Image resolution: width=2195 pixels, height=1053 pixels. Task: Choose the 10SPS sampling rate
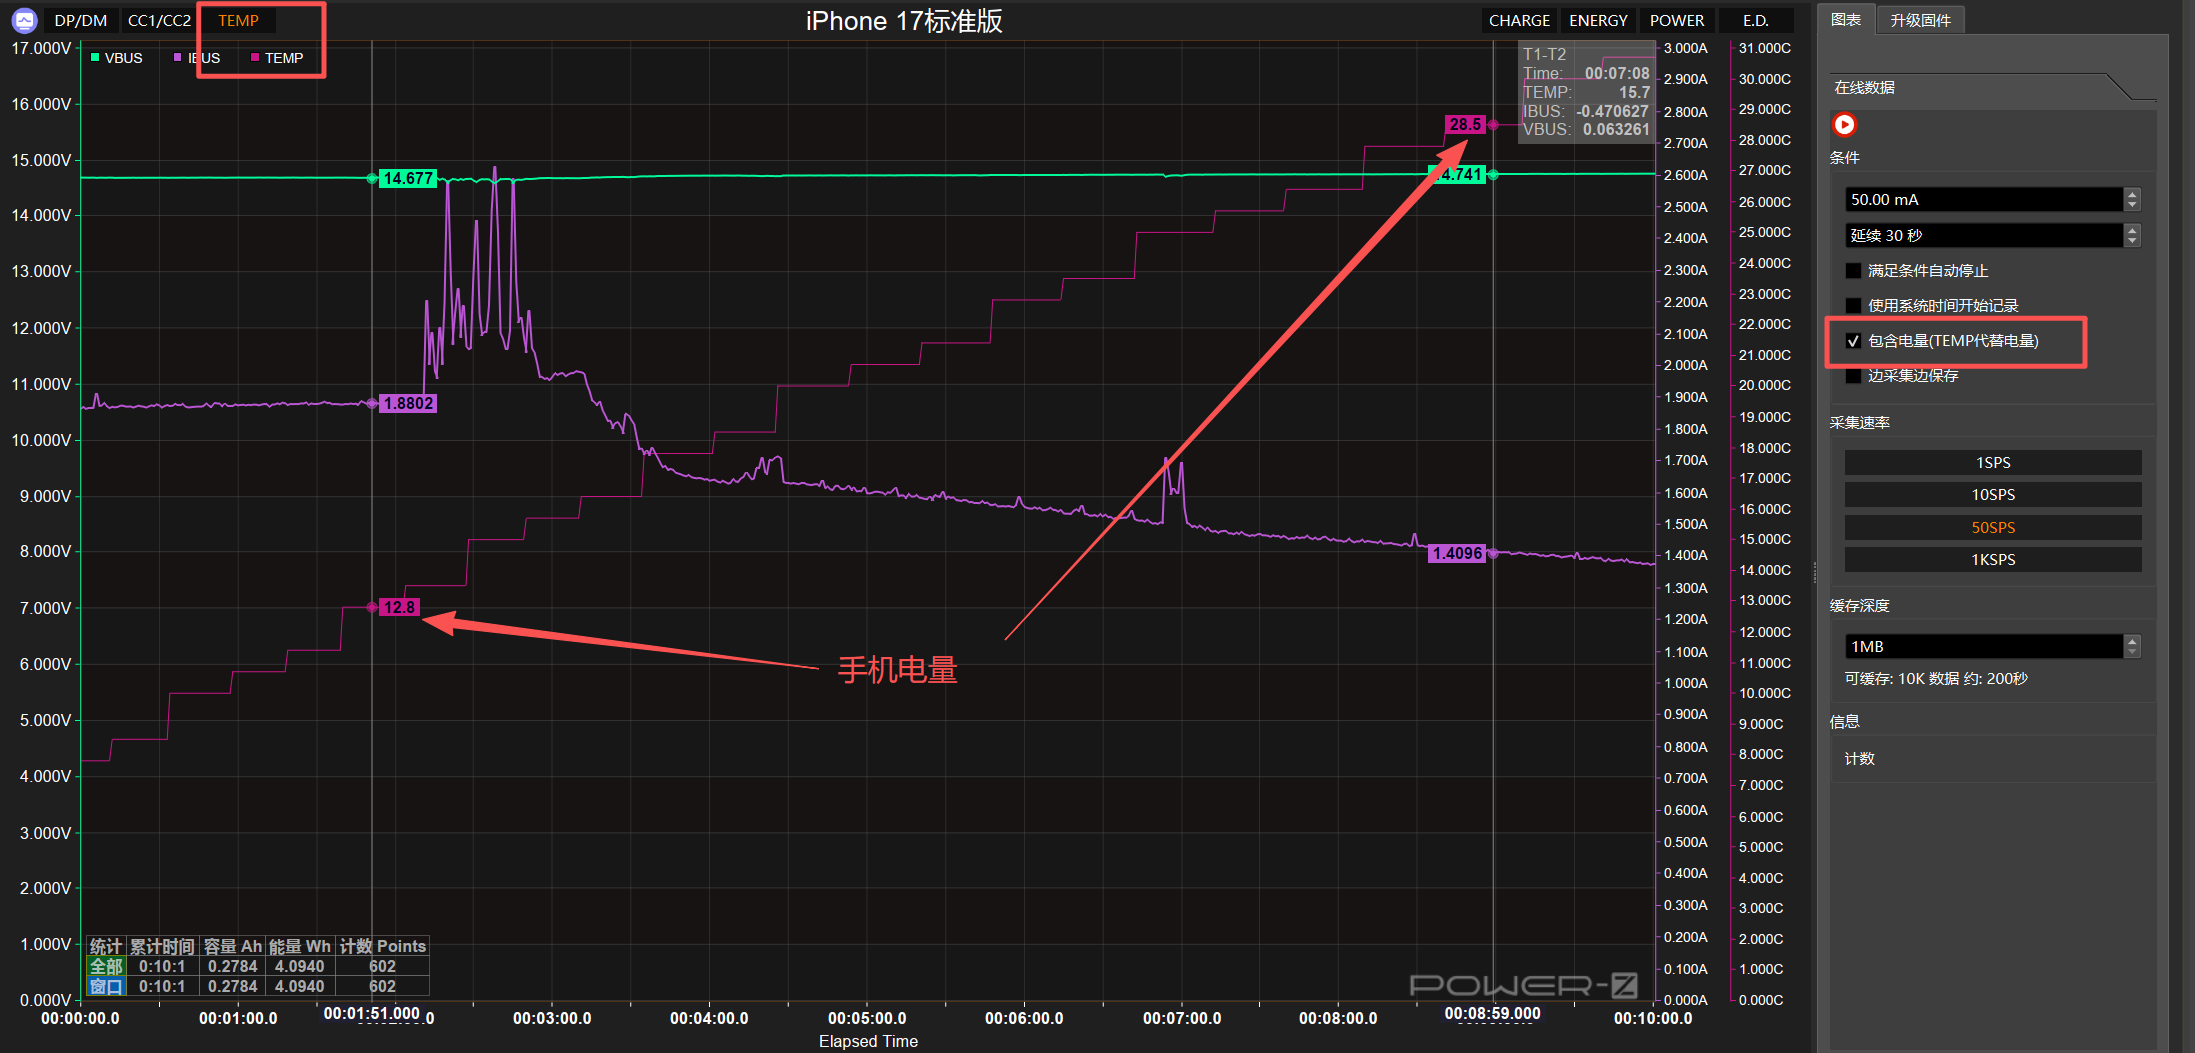pyautogui.click(x=1992, y=495)
